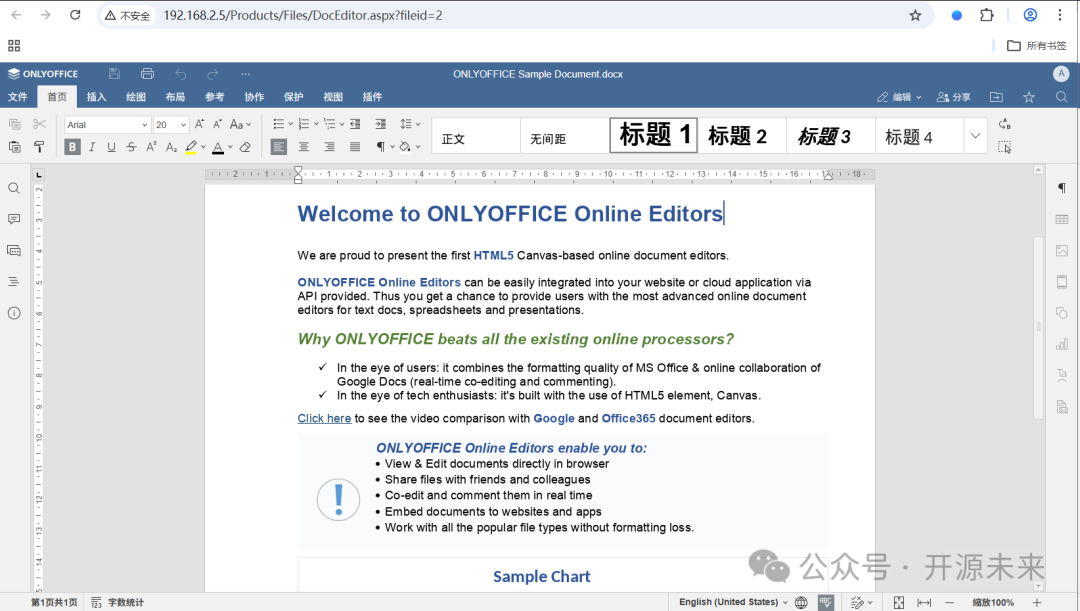
Task: Open the comments icon in the left sidebar
Action: pyautogui.click(x=14, y=218)
